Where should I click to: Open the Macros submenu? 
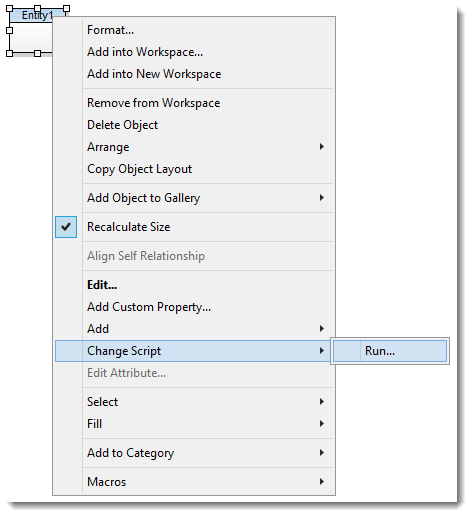click(x=194, y=482)
